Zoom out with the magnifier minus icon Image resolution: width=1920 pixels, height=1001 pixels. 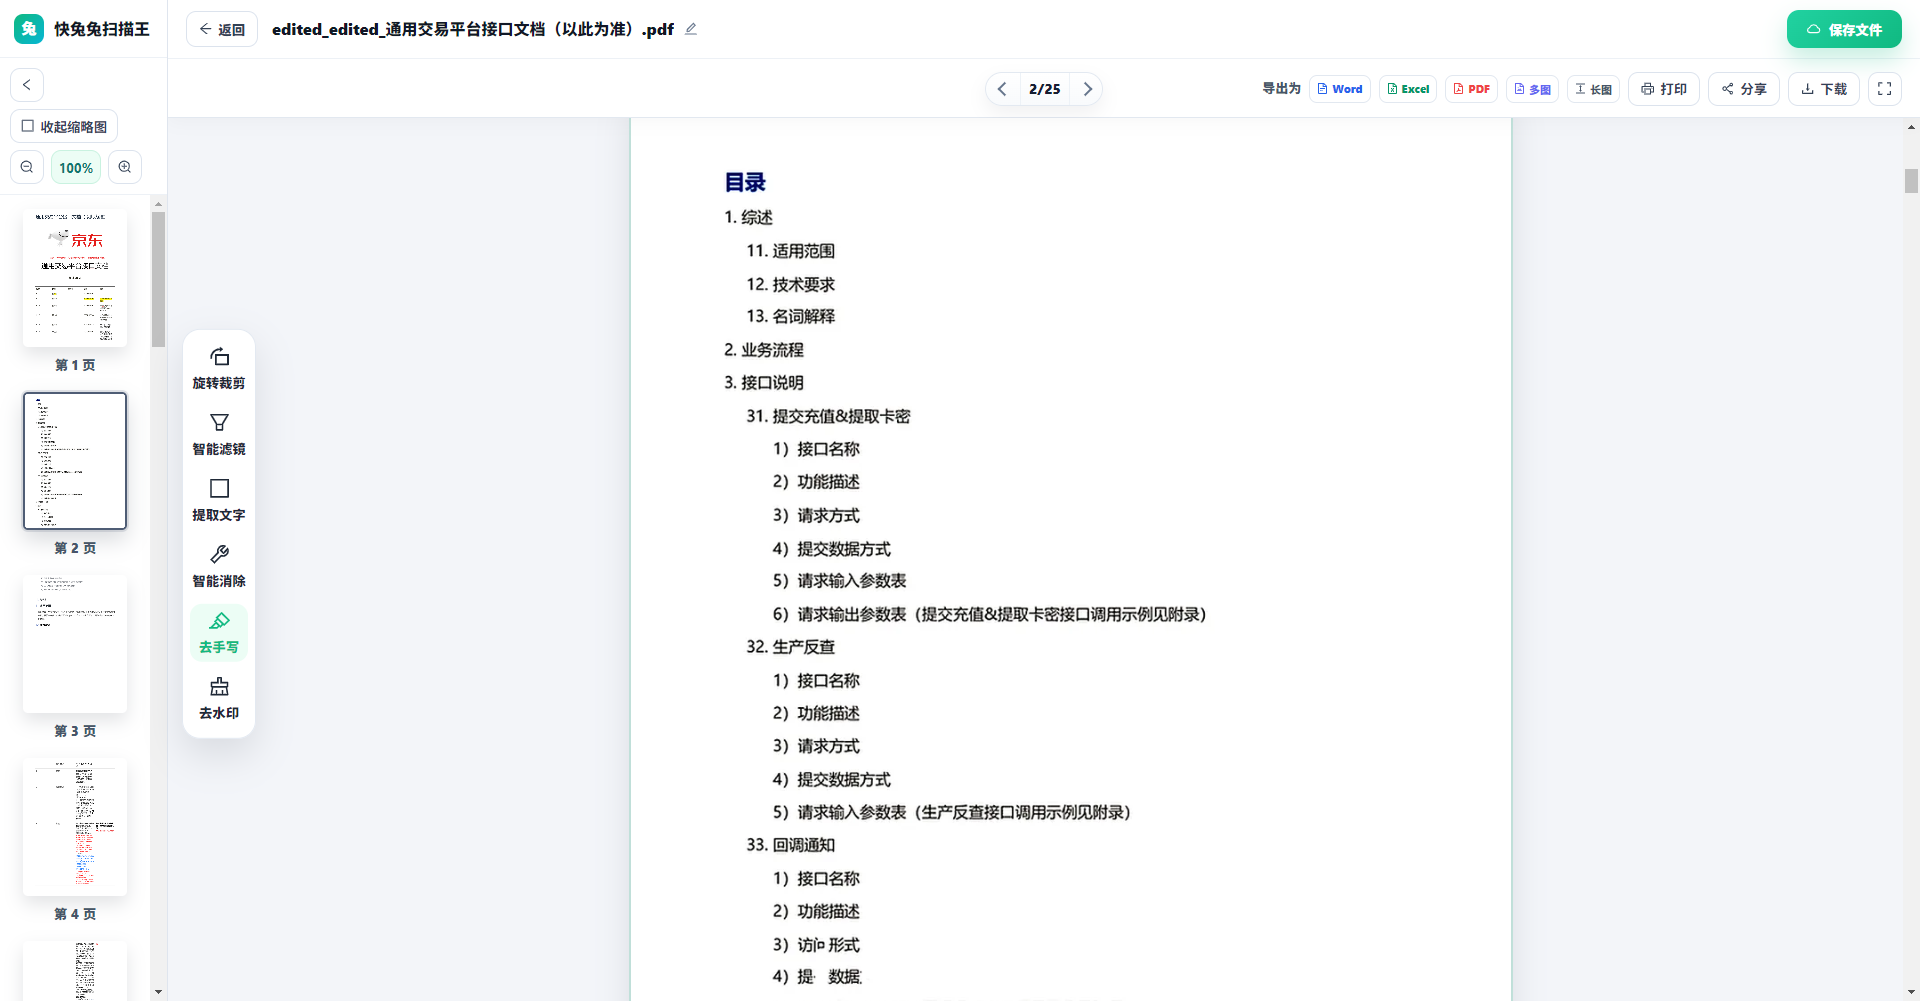[x=27, y=167]
